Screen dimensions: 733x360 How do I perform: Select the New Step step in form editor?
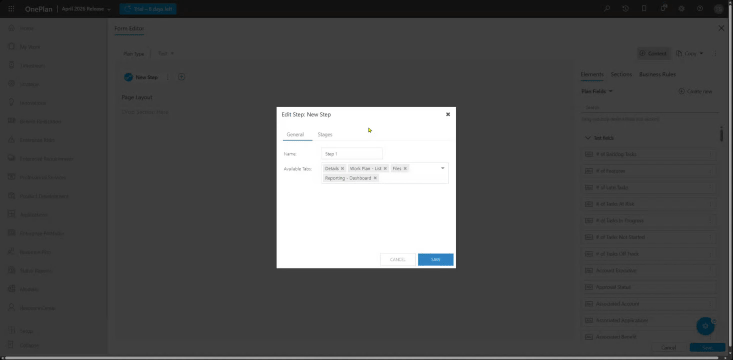142,77
